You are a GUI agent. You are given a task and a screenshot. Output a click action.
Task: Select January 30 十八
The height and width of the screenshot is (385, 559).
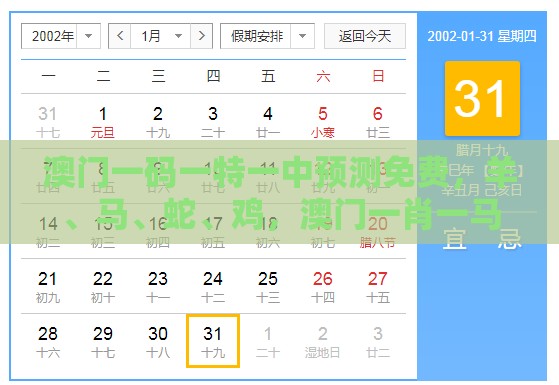pos(158,342)
